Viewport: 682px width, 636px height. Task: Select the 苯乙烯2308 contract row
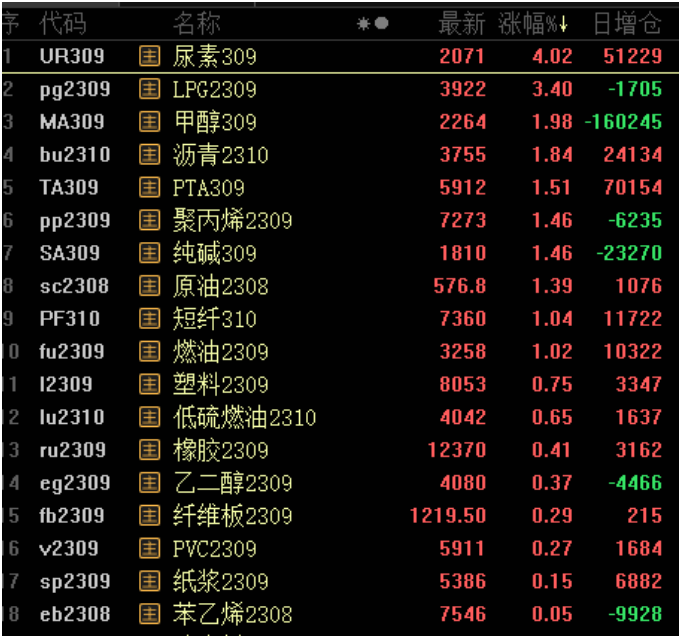click(x=232, y=614)
